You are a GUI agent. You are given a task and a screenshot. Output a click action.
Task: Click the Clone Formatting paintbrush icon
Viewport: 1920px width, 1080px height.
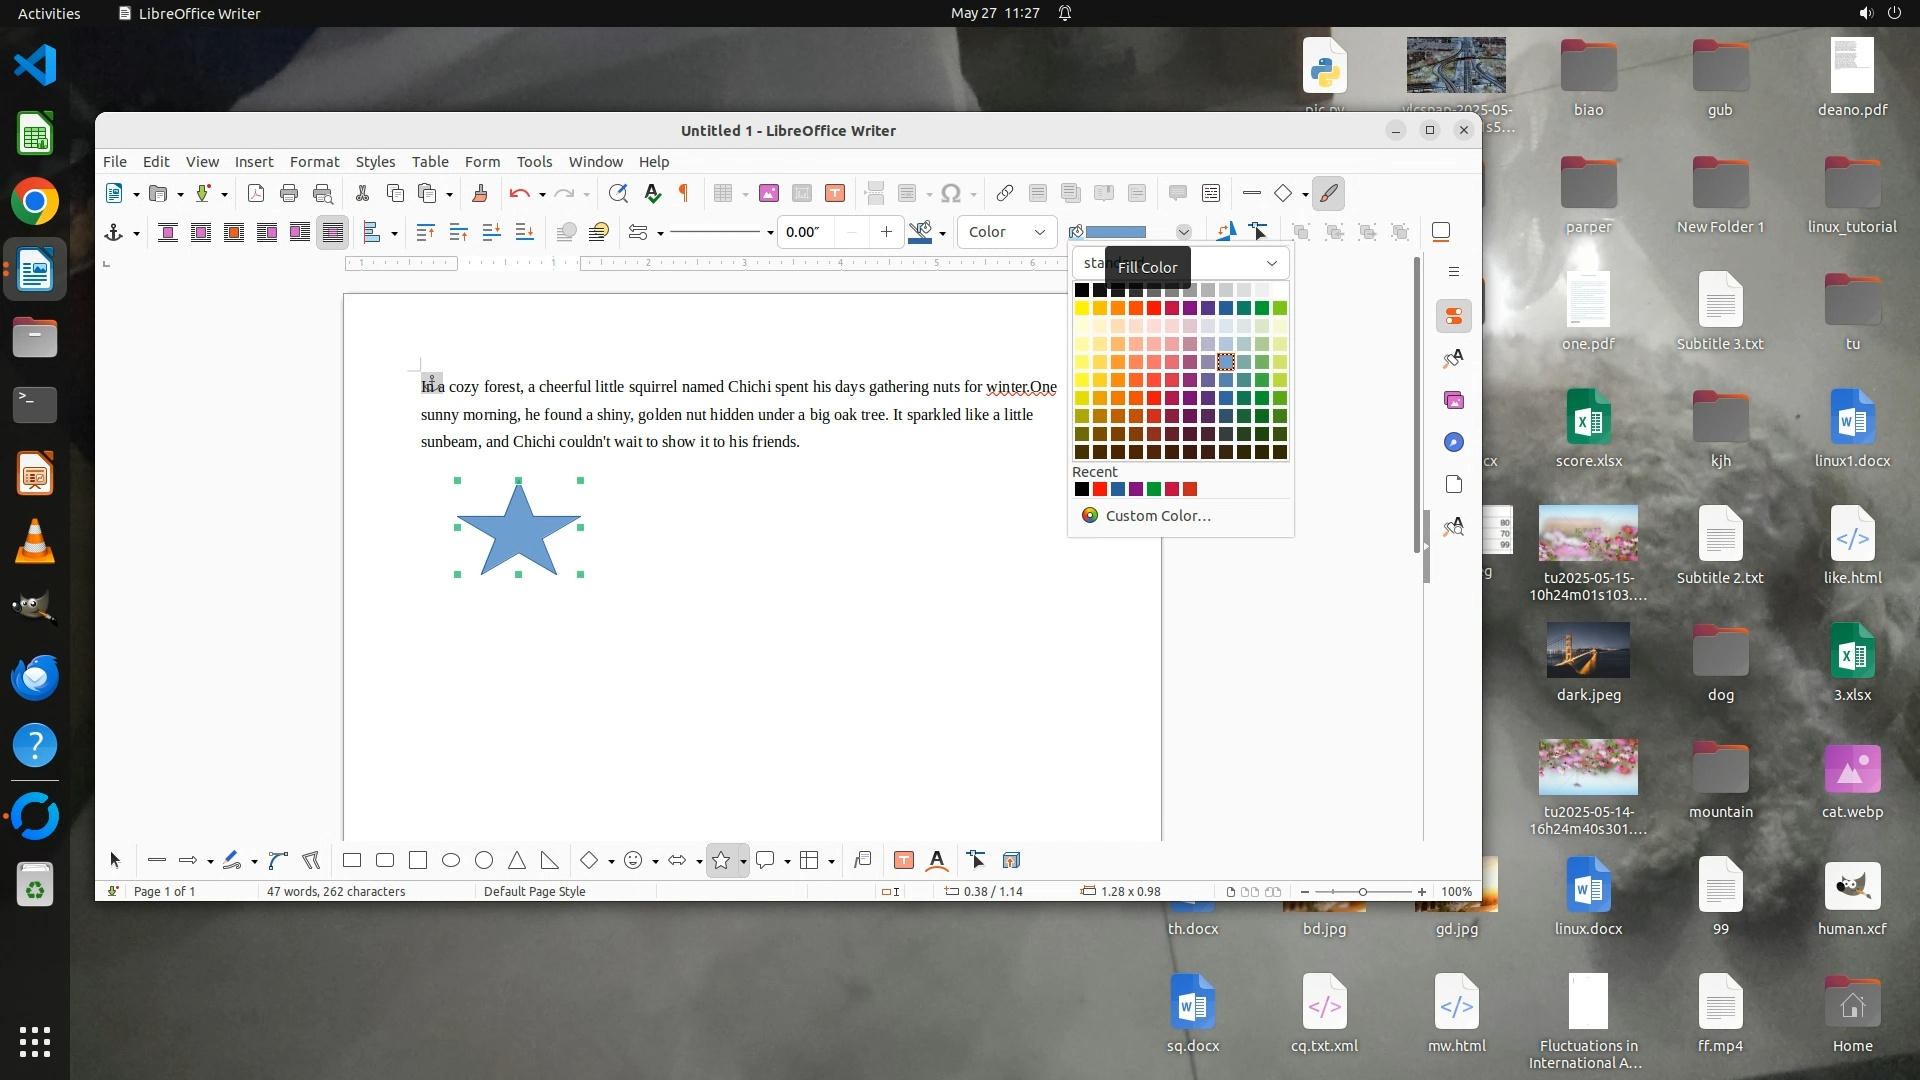point(480,193)
